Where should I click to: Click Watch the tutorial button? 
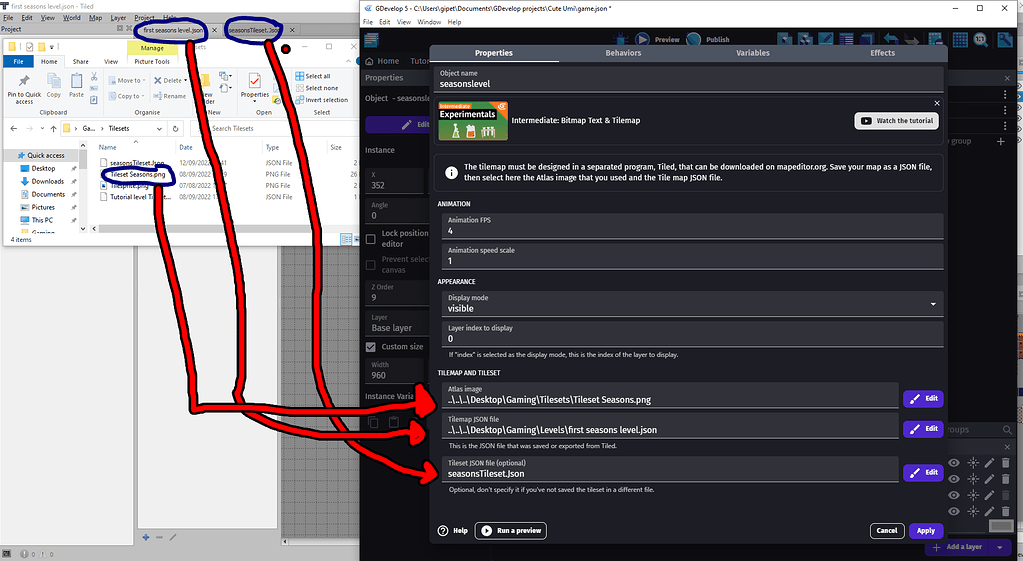897,121
